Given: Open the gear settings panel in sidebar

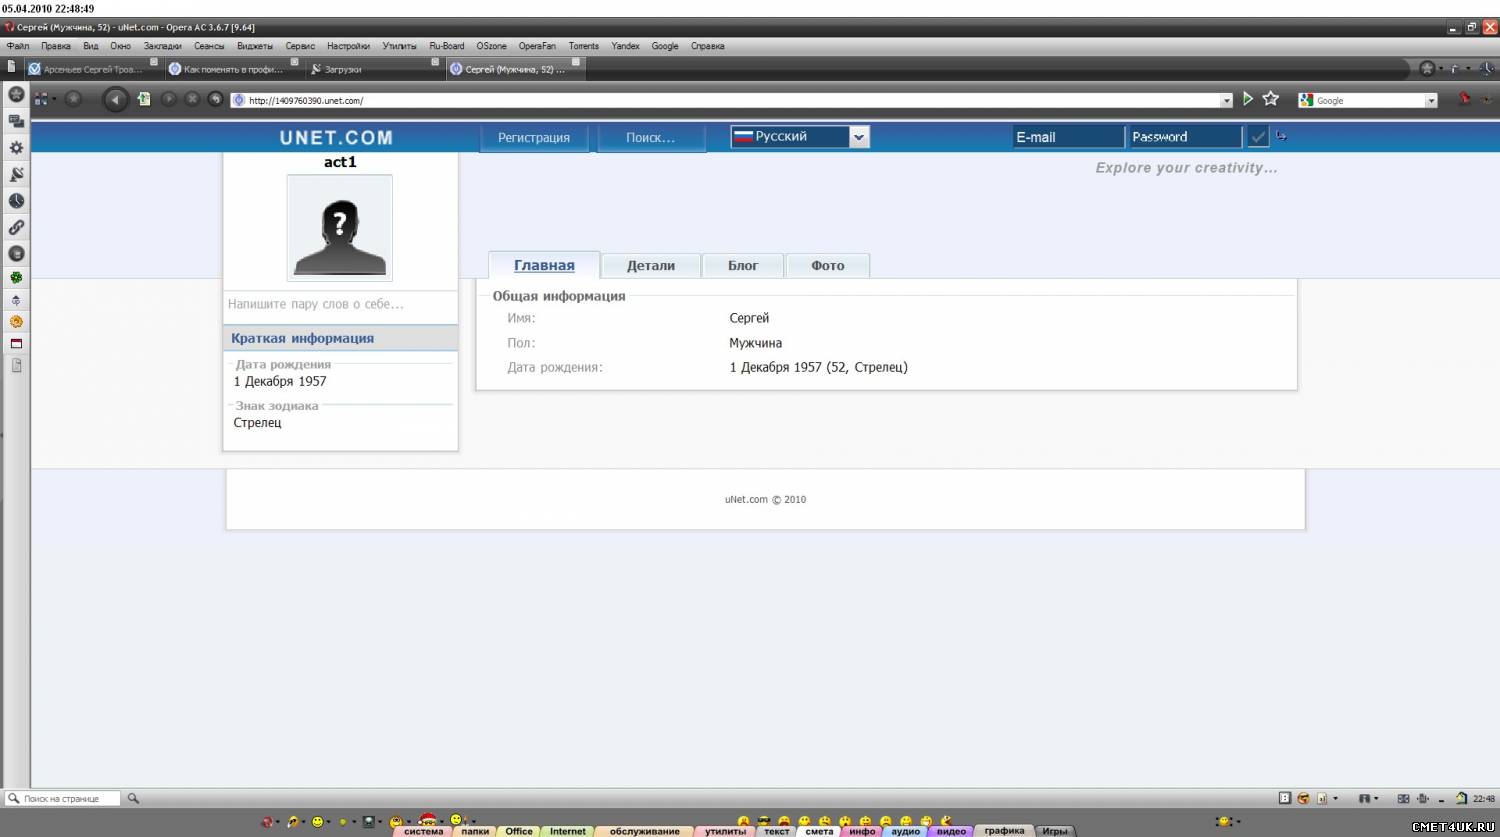Looking at the screenshot, I should coord(16,147).
